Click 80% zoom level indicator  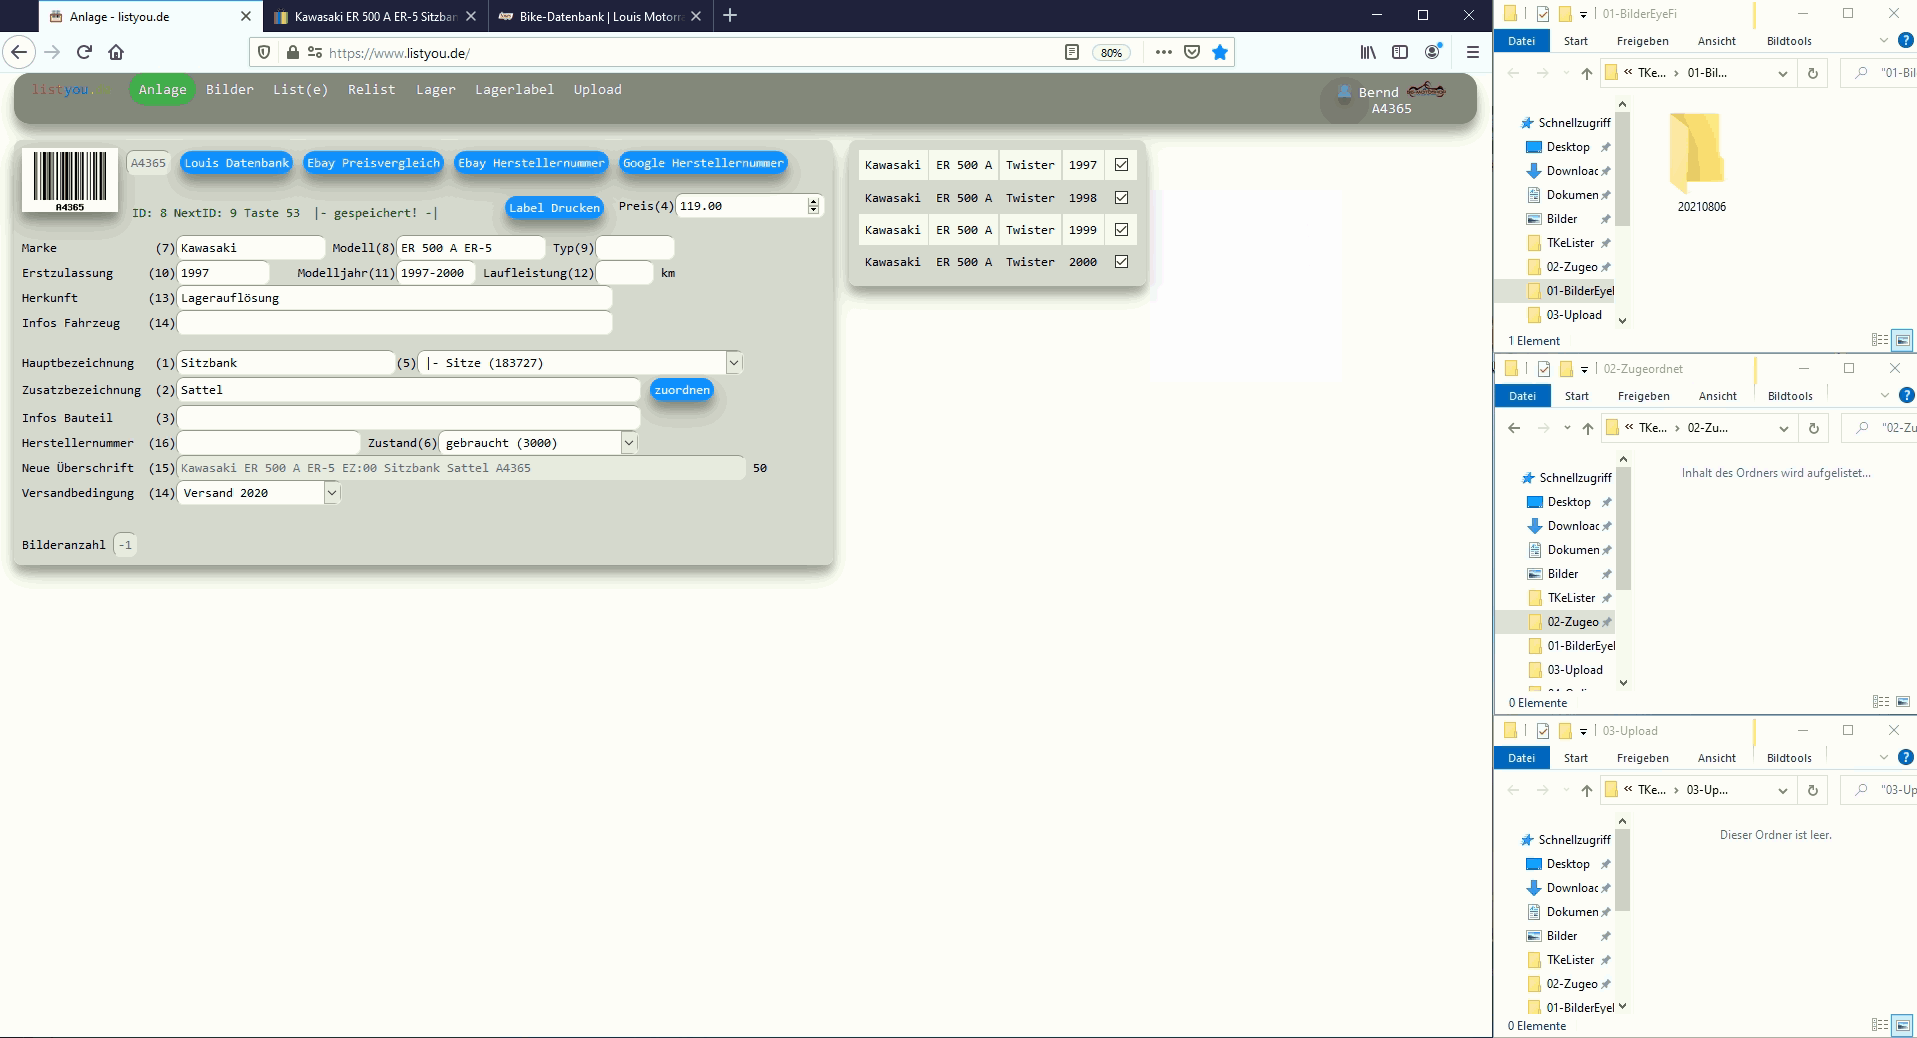(x=1111, y=52)
